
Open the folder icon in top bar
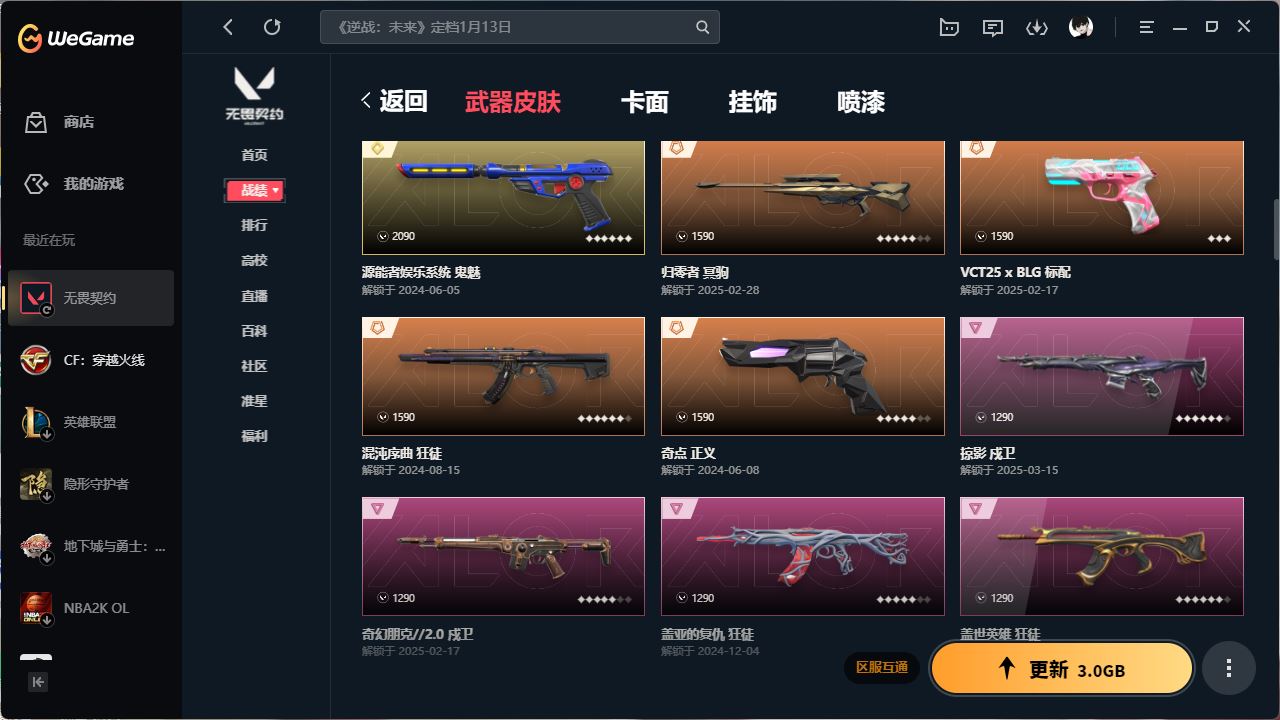(x=949, y=27)
